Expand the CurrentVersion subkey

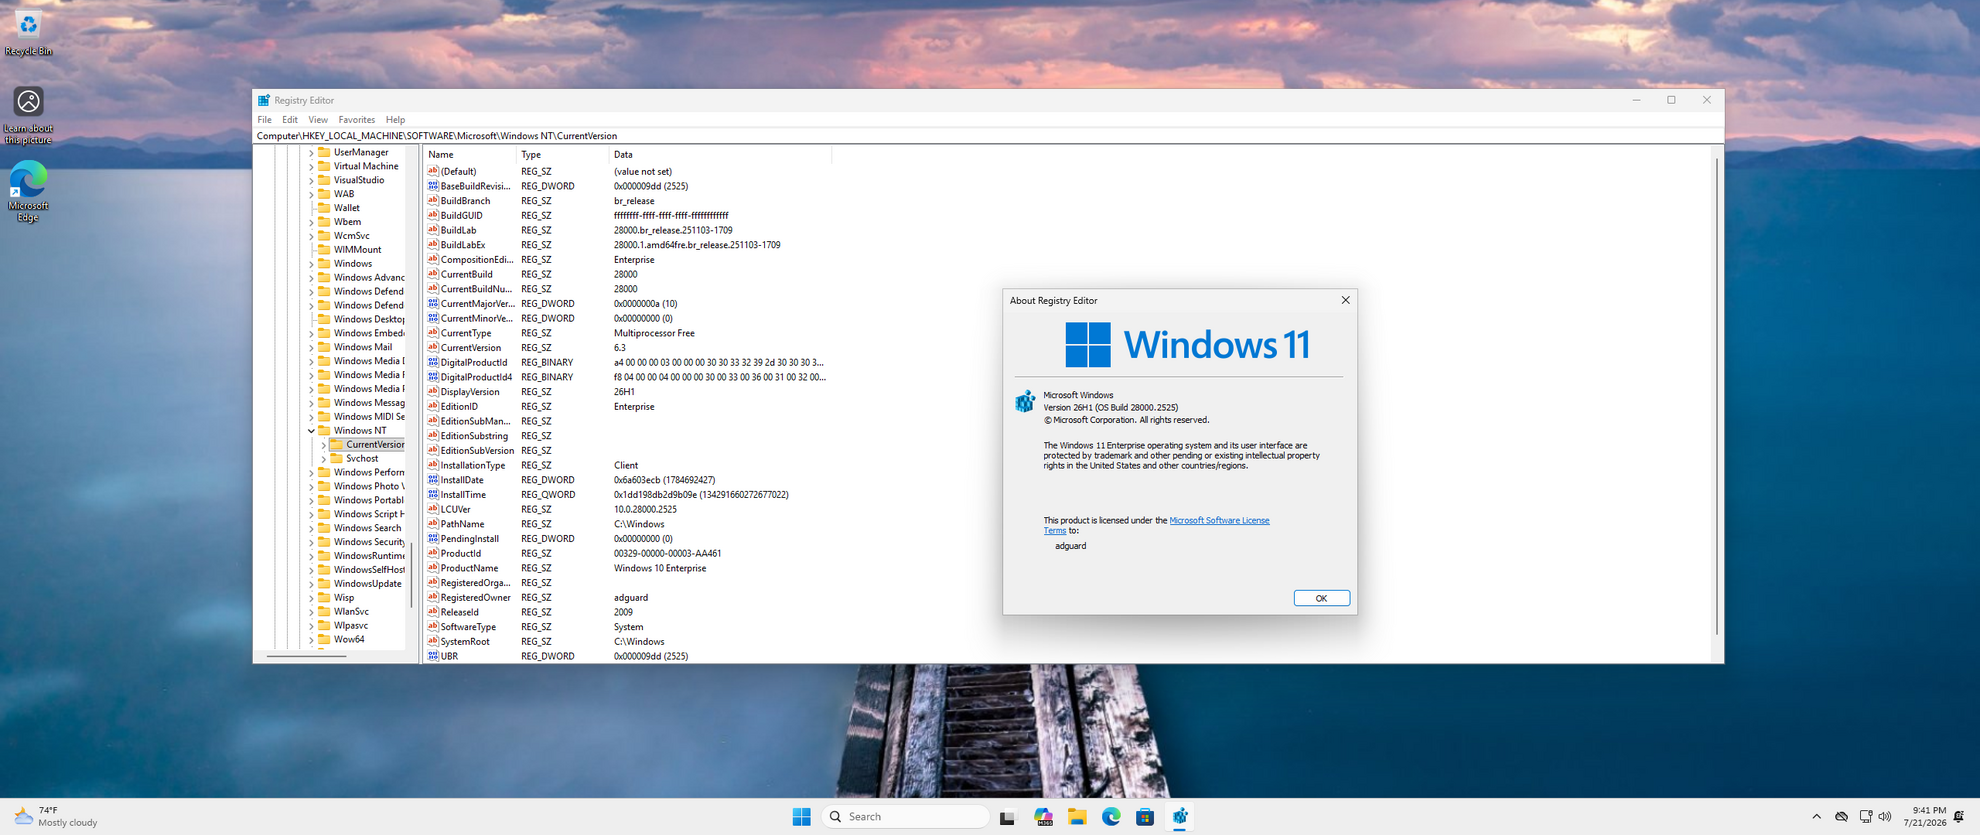(x=323, y=445)
